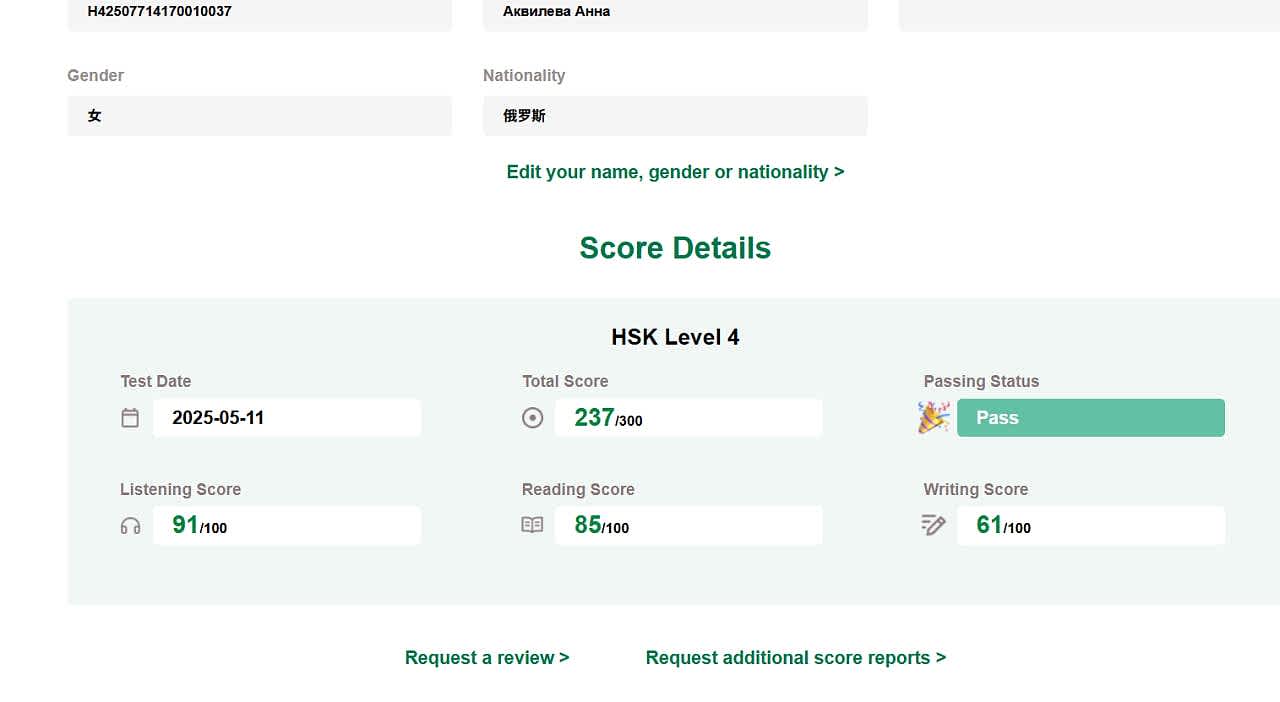Click the Test Date label

click(x=155, y=382)
